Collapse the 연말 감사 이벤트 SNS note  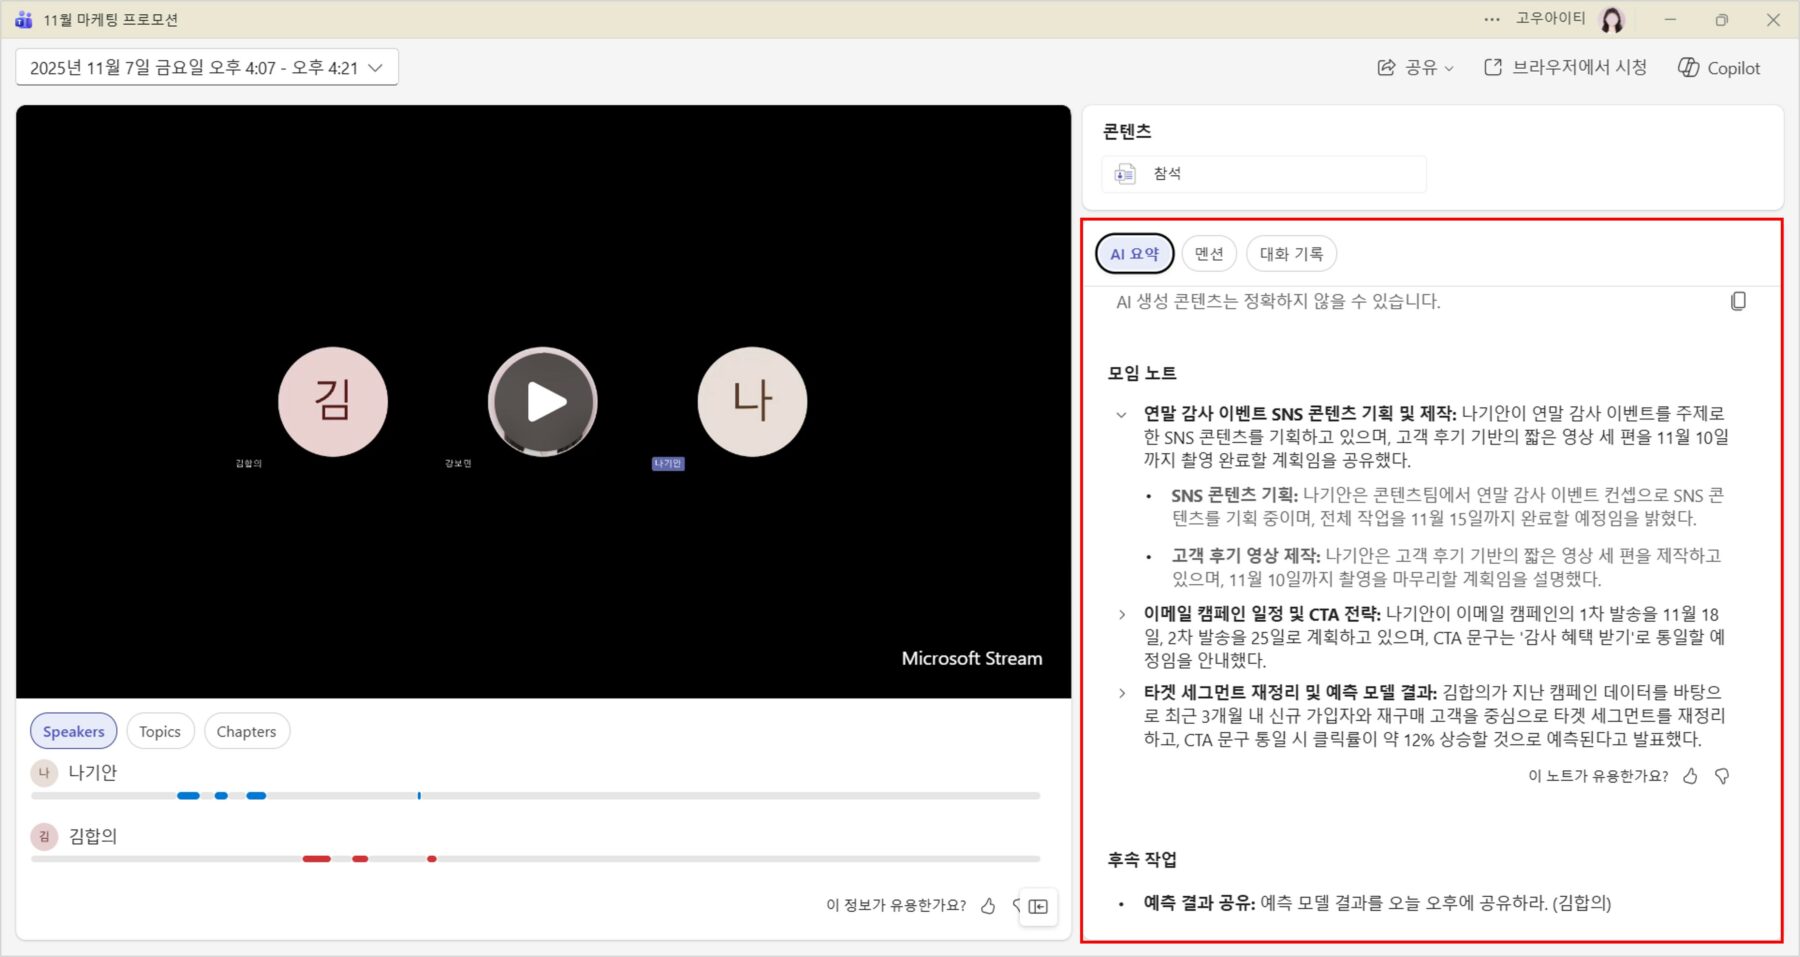1121,414
